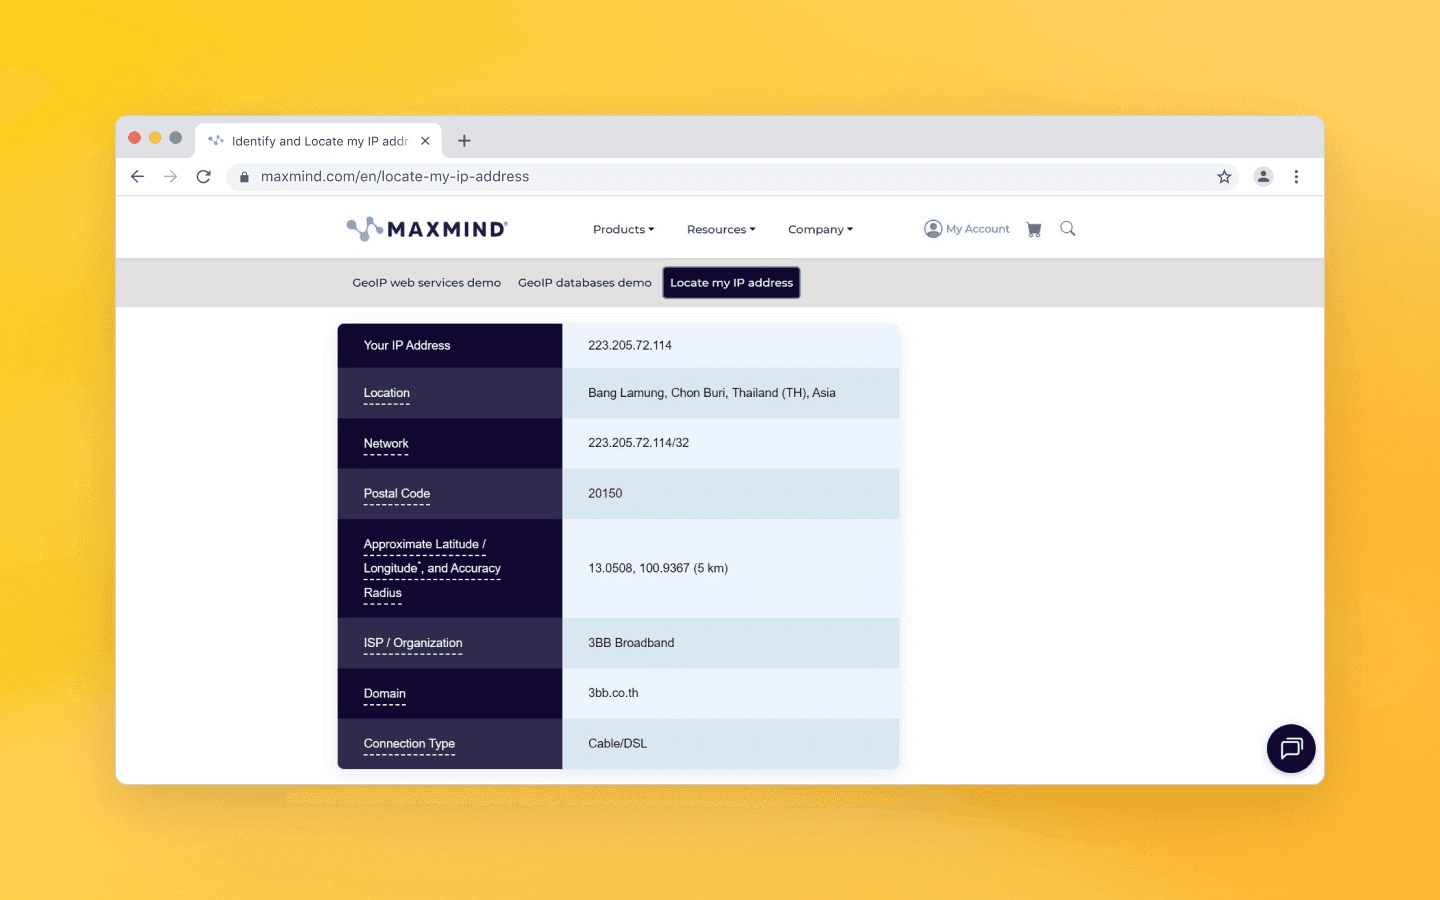Click the page reload icon
The height and width of the screenshot is (900, 1440).
click(203, 176)
